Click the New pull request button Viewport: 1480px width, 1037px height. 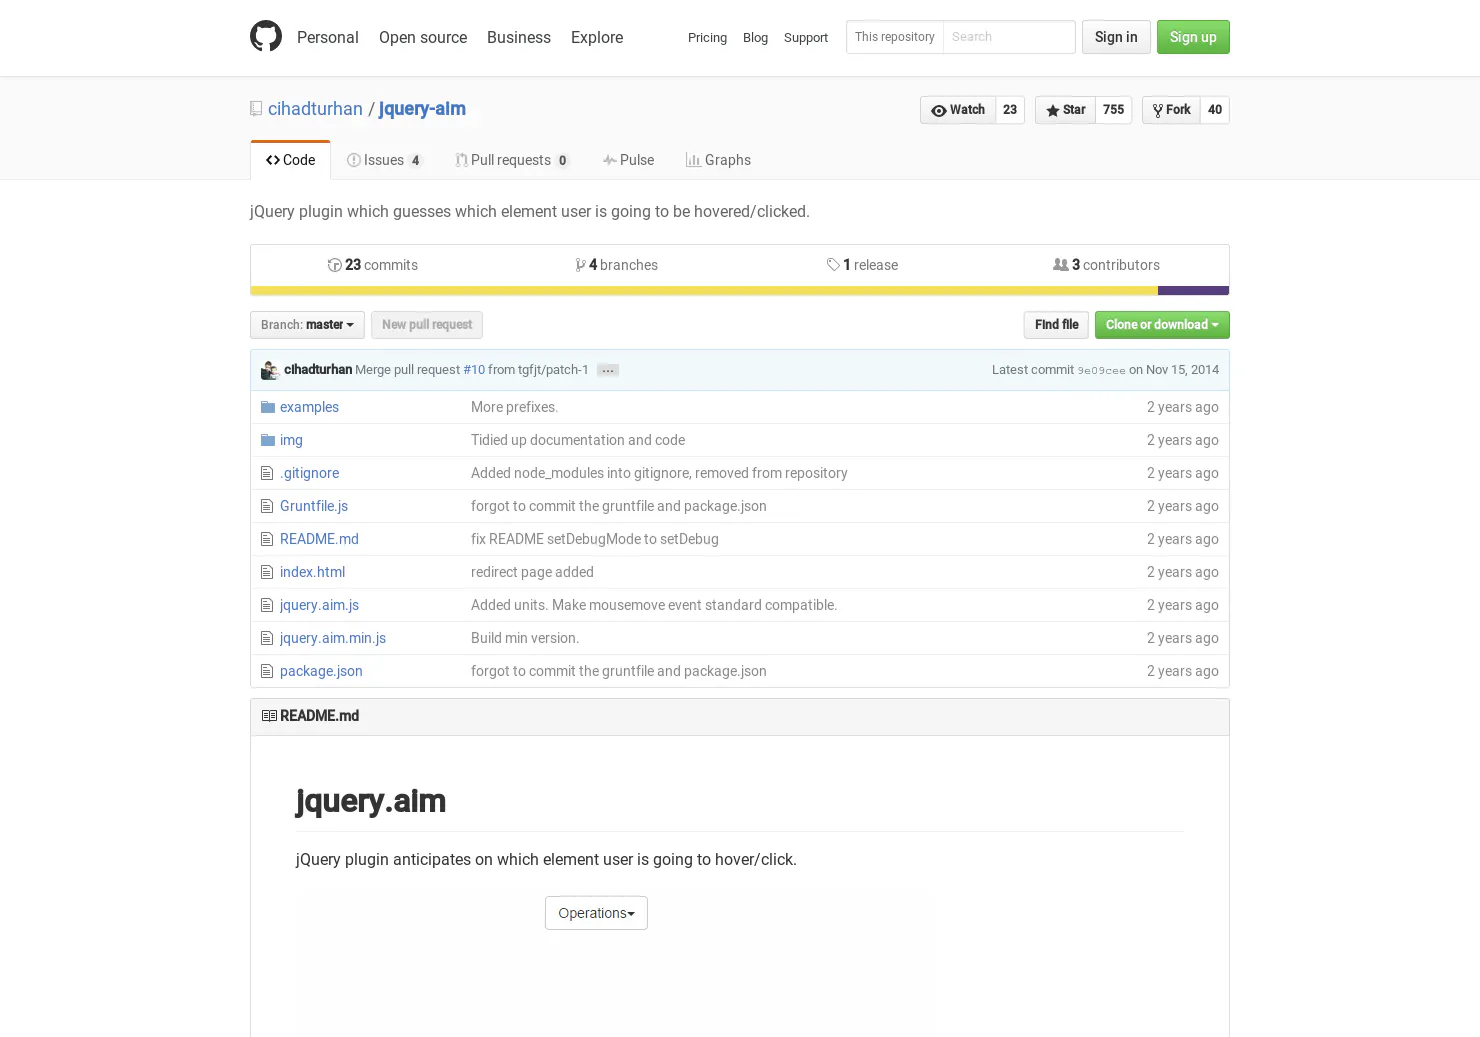click(x=427, y=325)
